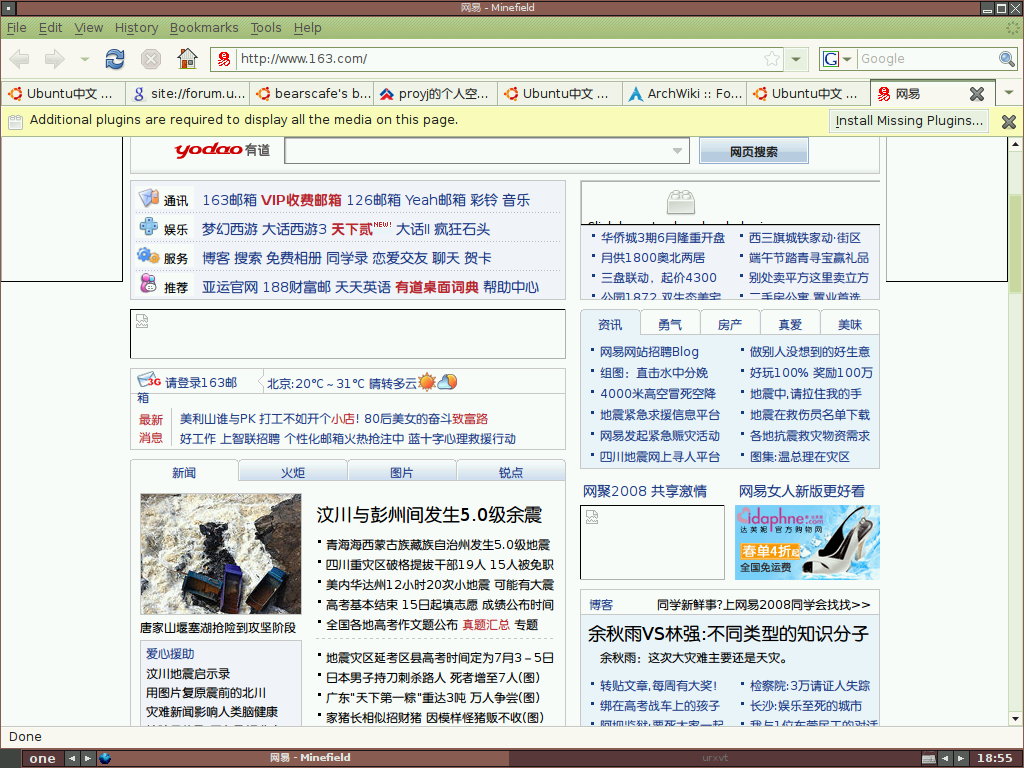Select the 火炬 news tab
1024x768 pixels.
(x=293, y=472)
